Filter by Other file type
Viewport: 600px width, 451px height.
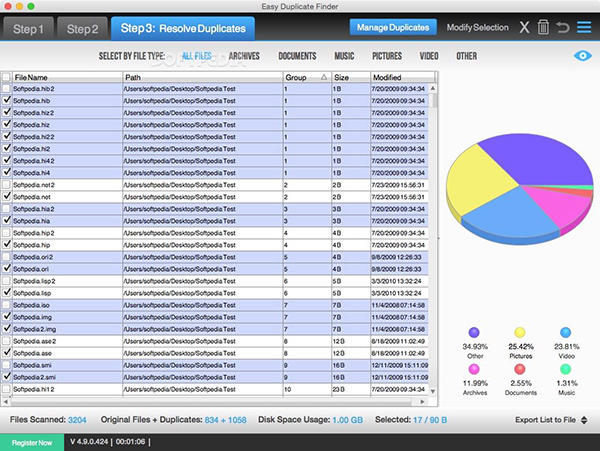466,56
